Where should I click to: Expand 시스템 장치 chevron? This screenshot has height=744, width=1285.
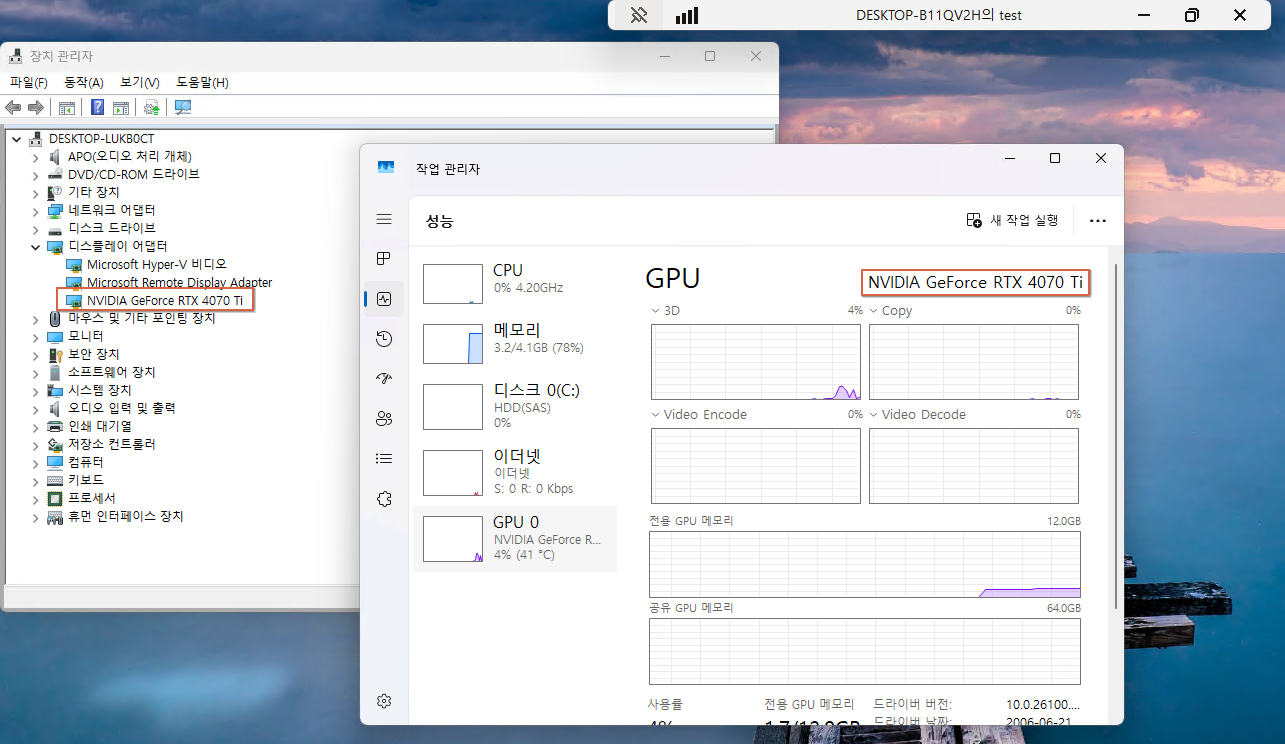pyautogui.click(x=36, y=390)
